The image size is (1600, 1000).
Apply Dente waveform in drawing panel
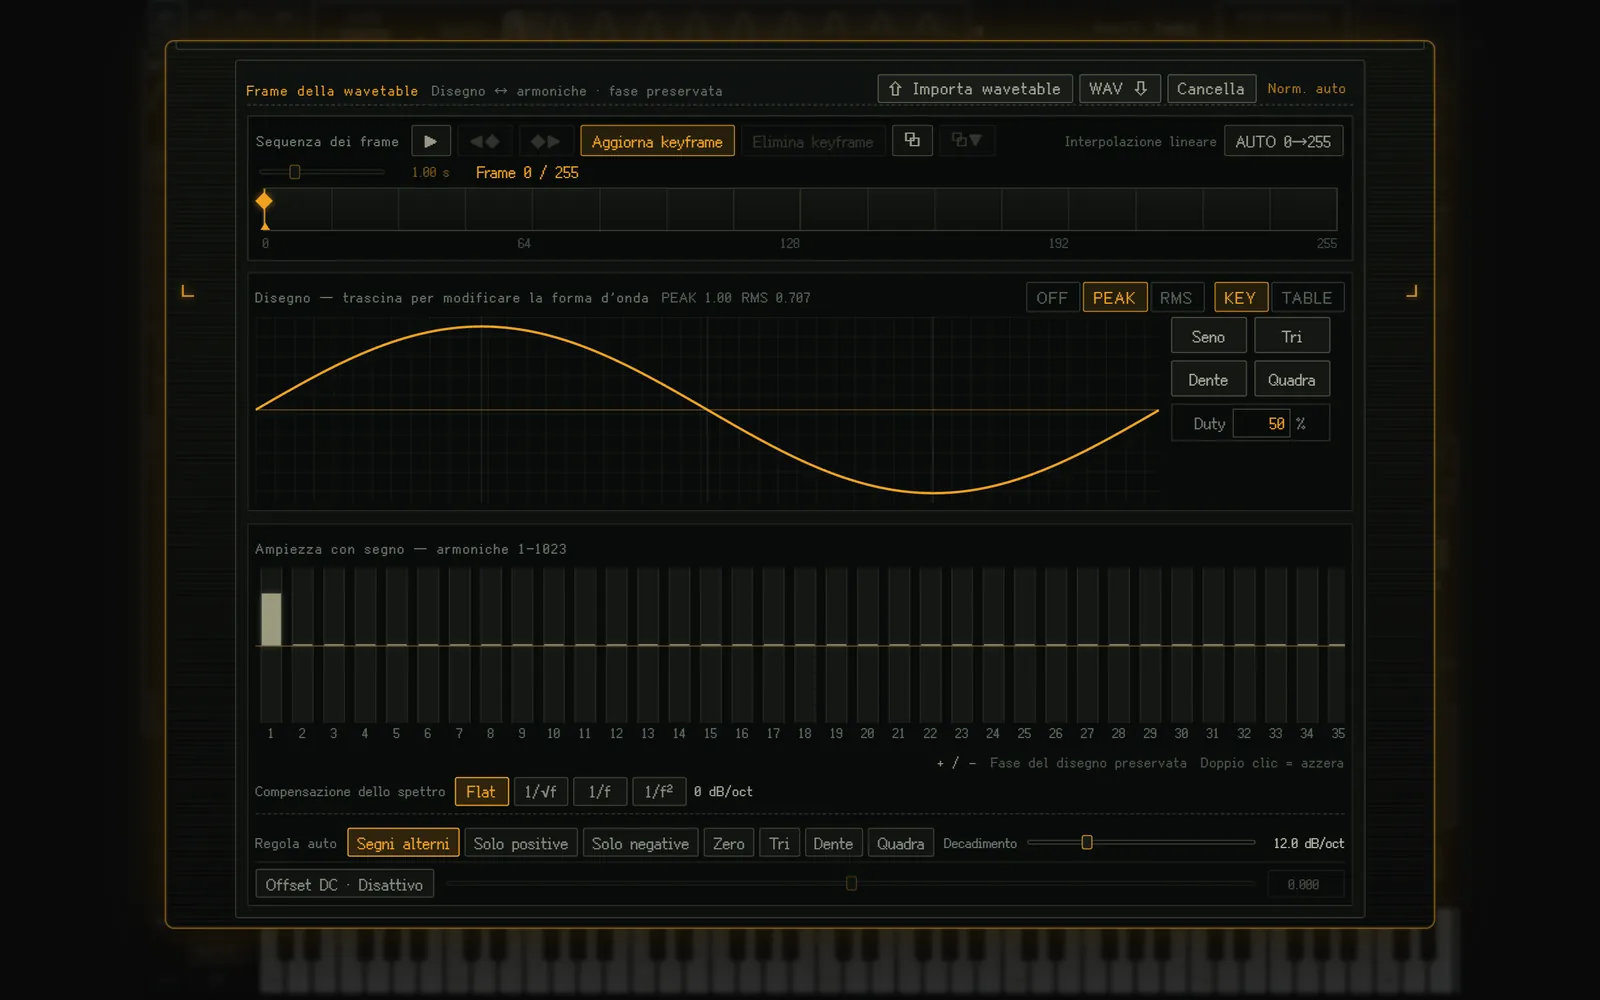[1208, 379]
